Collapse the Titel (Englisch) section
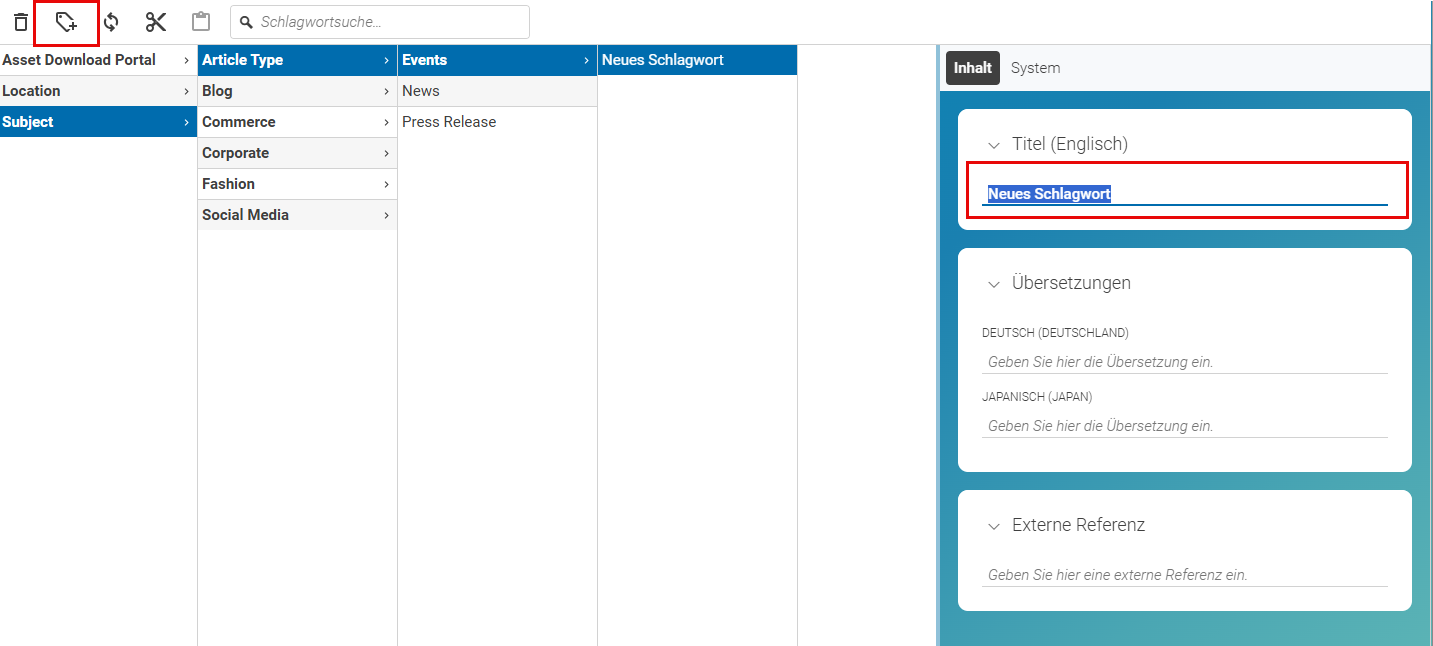Image resolution: width=1433 pixels, height=646 pixels. [994, 145]
